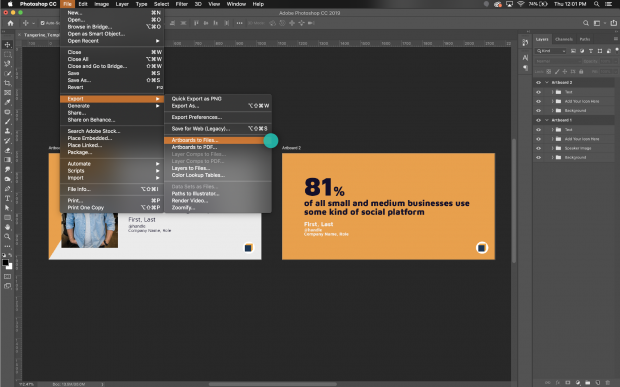Select the Crop tool

8,83
